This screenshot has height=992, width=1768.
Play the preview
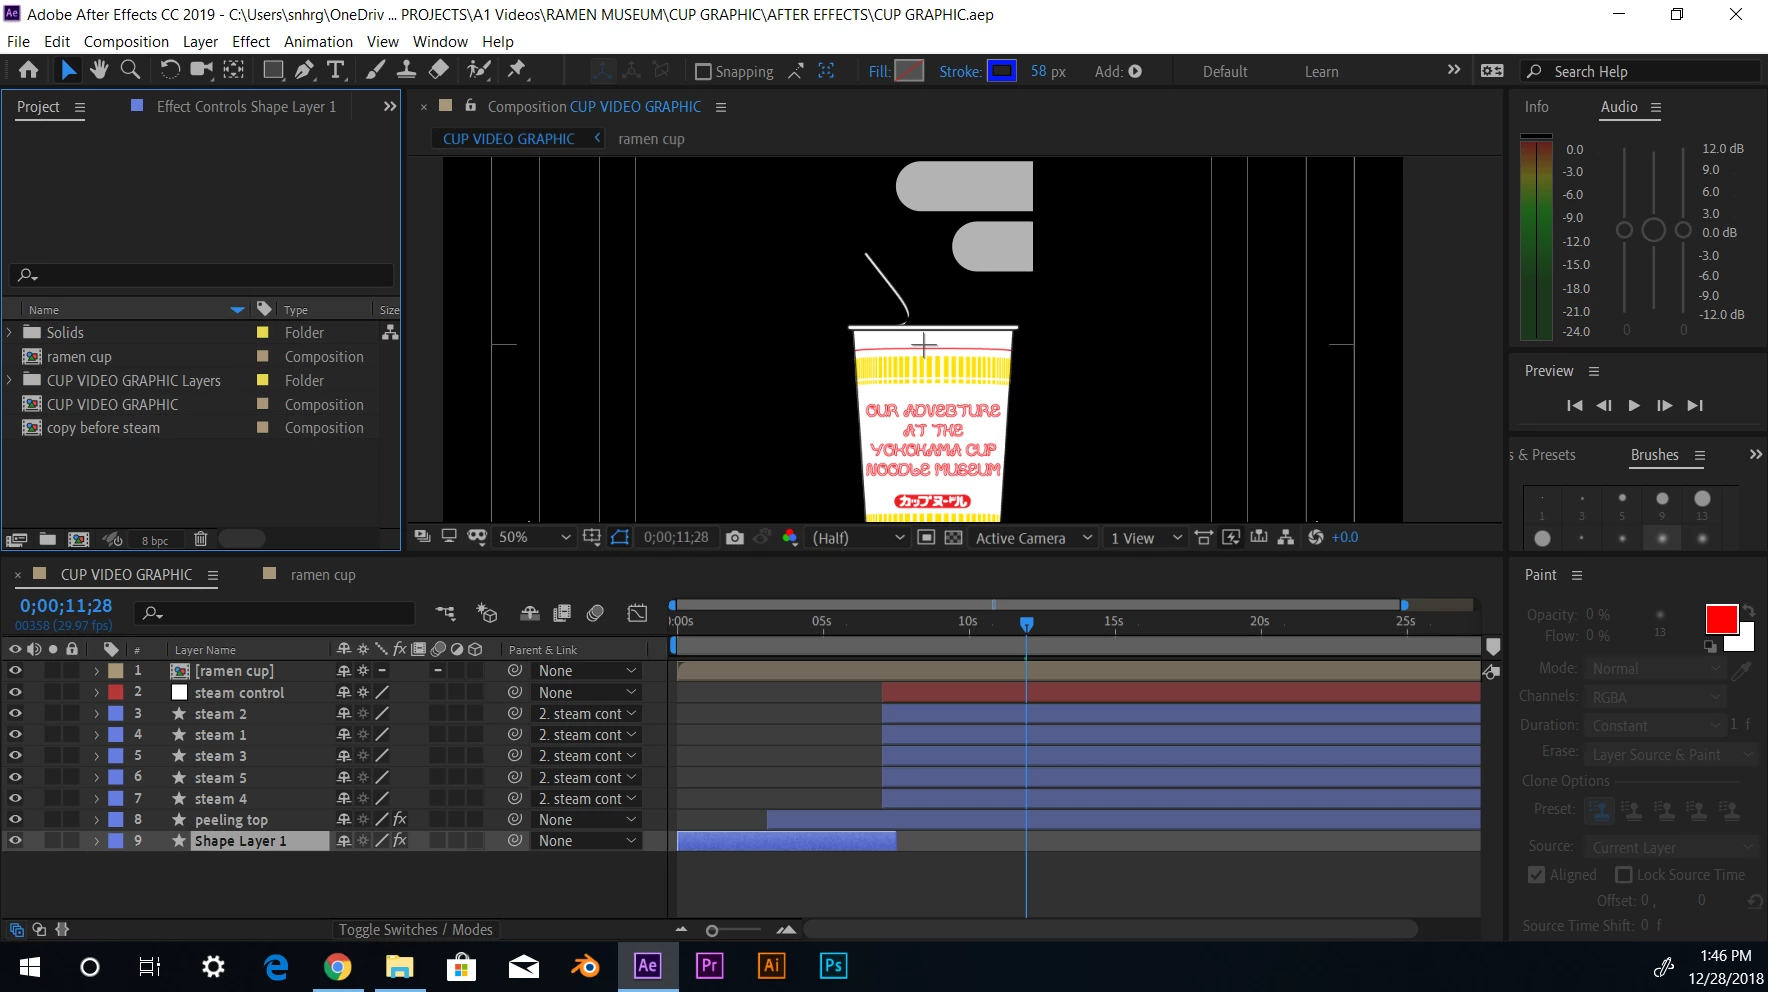[x=1634, y=406]
